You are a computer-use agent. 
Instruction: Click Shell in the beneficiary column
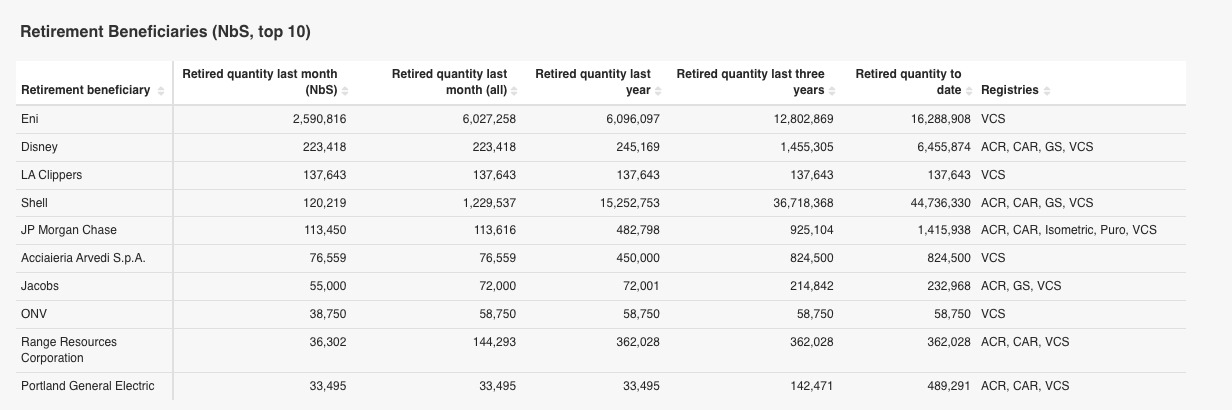(35, 203)
